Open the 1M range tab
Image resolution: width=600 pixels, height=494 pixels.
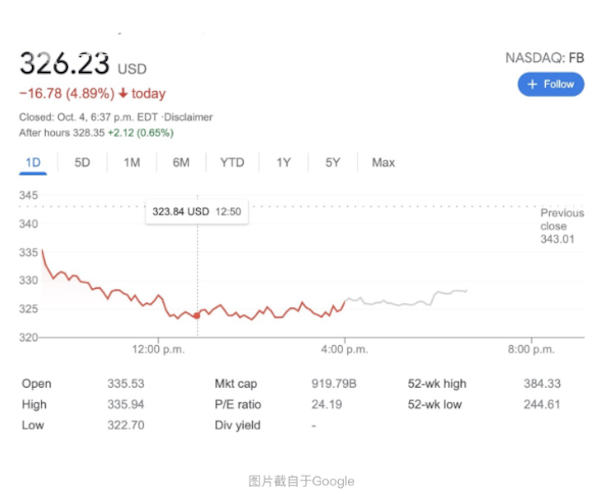(132, 163)
